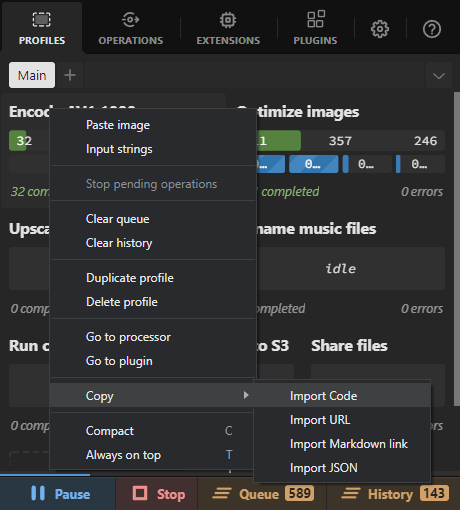Open the Queue list button
Screen dimensions: 460x510
(262, 494)
